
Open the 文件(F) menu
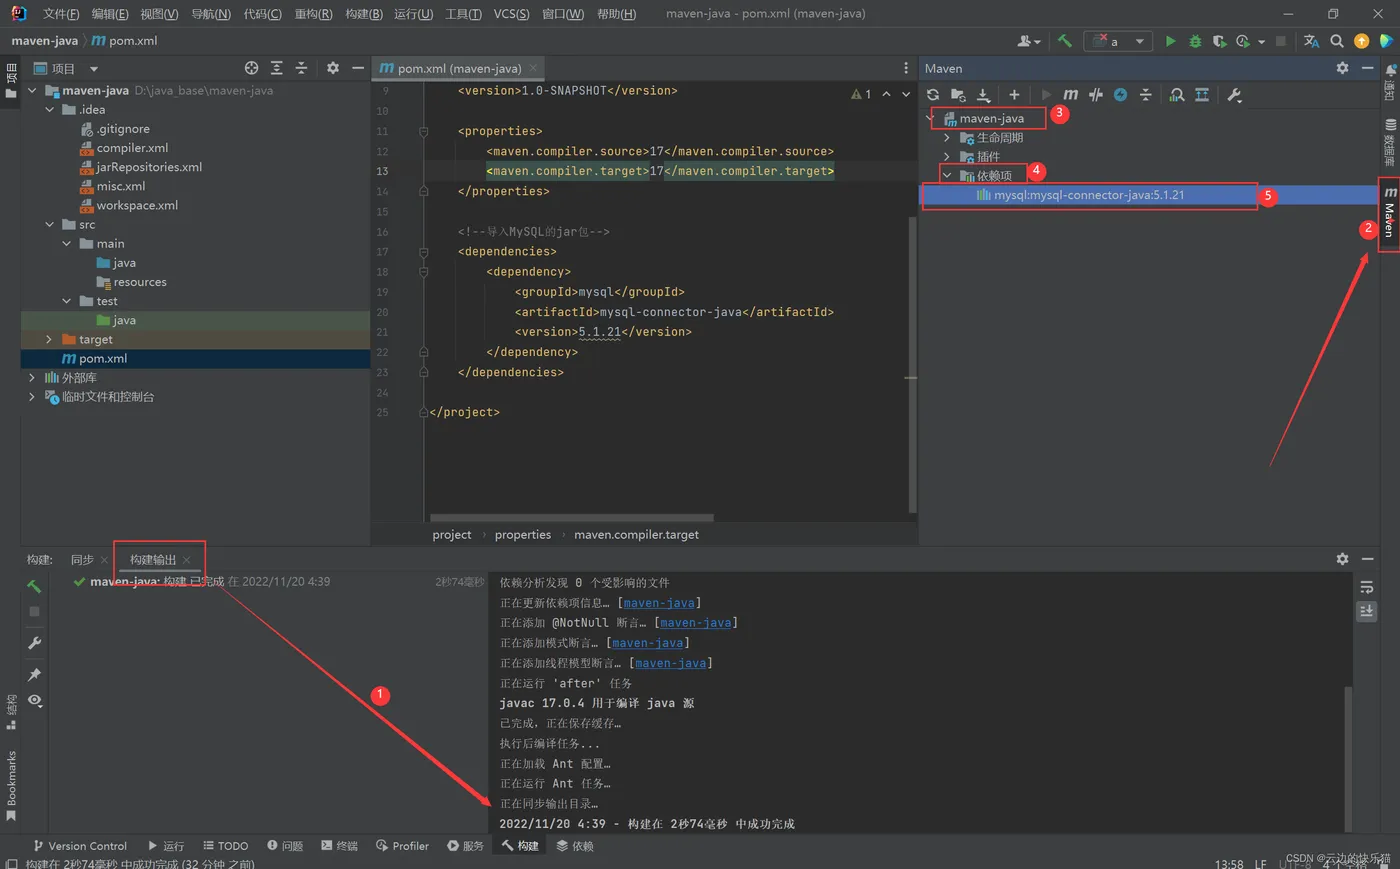coord(61,14)
